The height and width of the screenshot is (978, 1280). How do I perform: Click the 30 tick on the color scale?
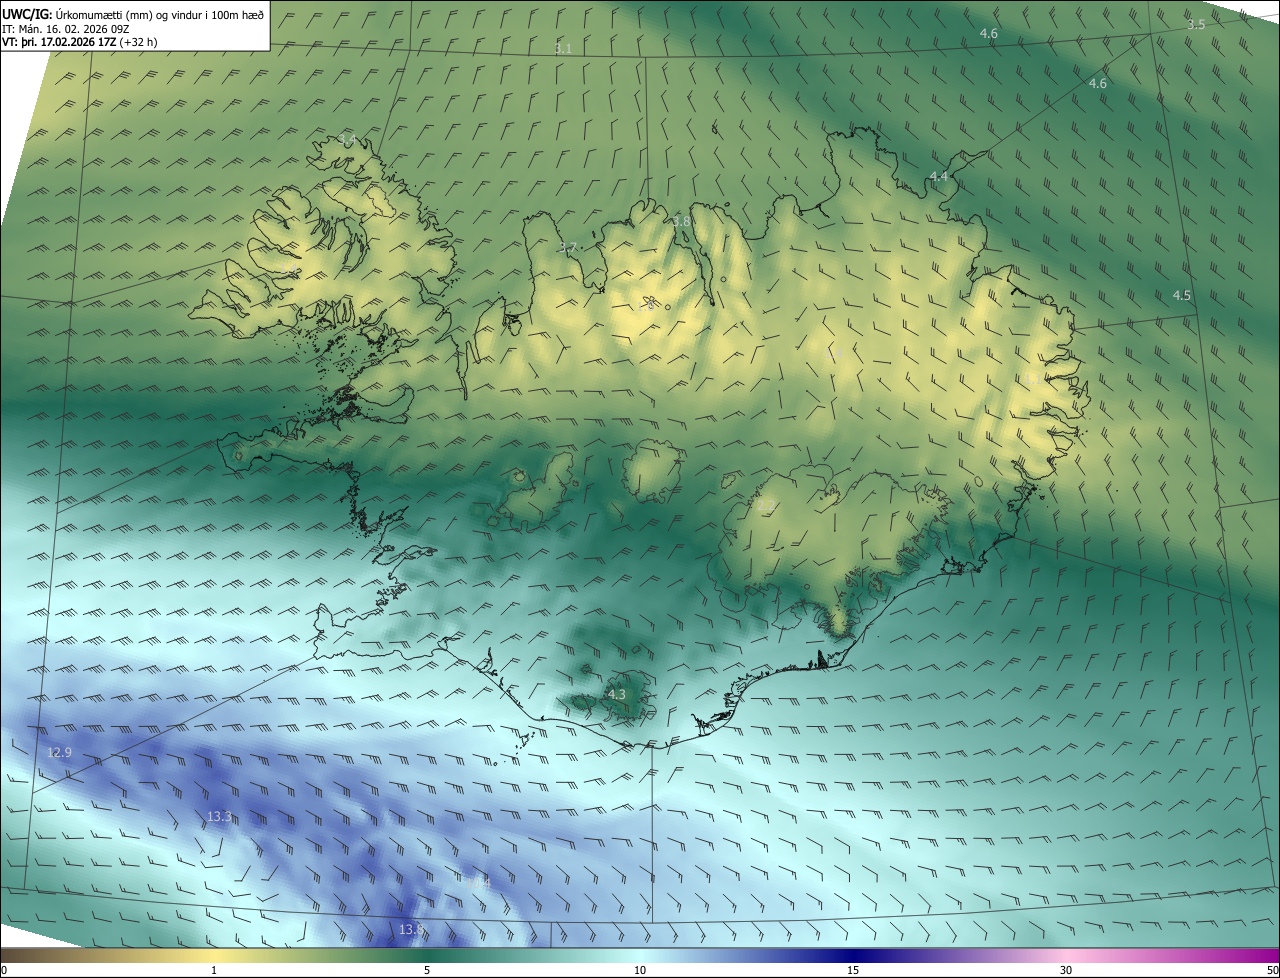pos(1066,970)
